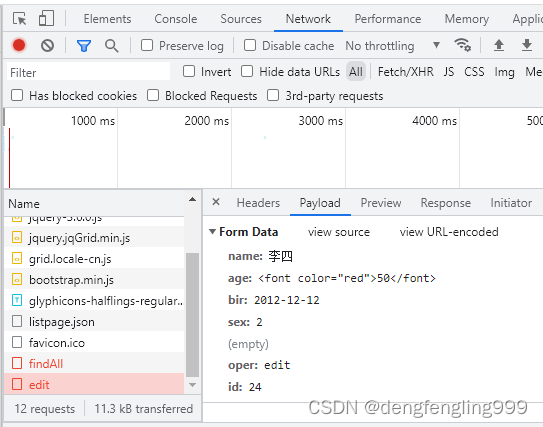Image resolution: width=543 pixels, height=427 pixels.
Task: Open network conditions wifi settings icon
Action: [x=462, y=45]
